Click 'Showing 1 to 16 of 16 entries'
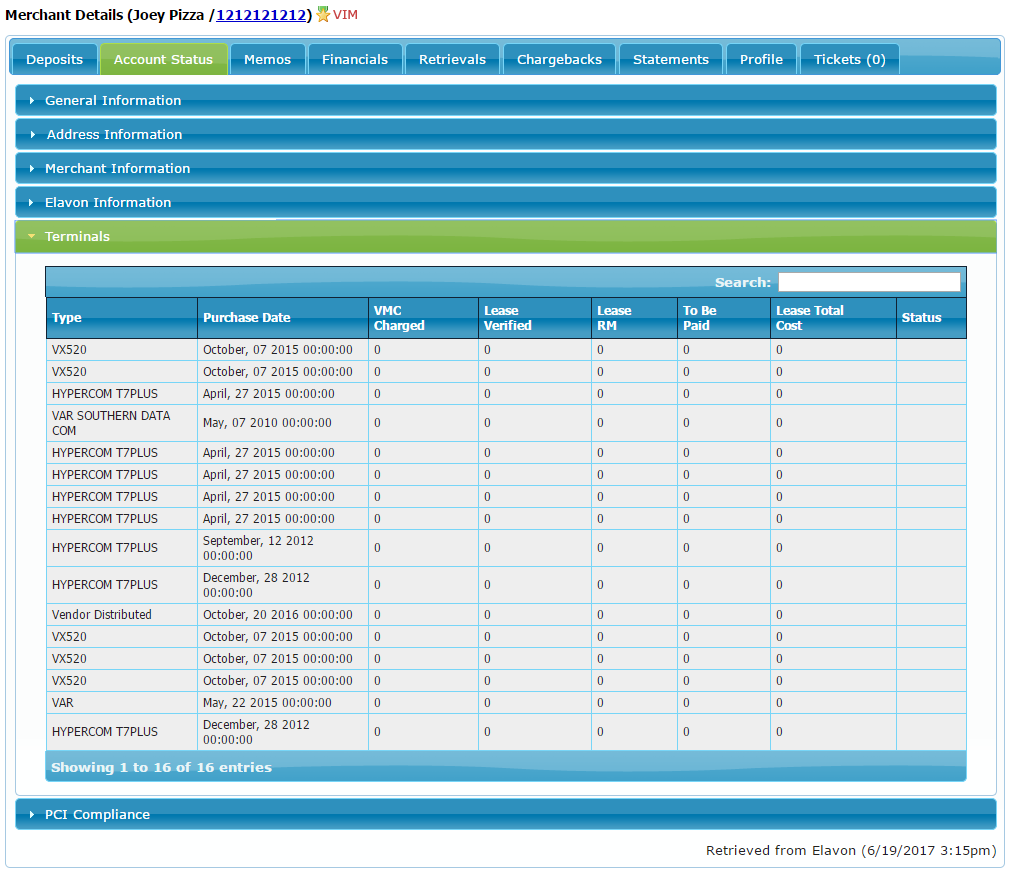This screenshot has width=1018, height=878. [x=161, y=767]
